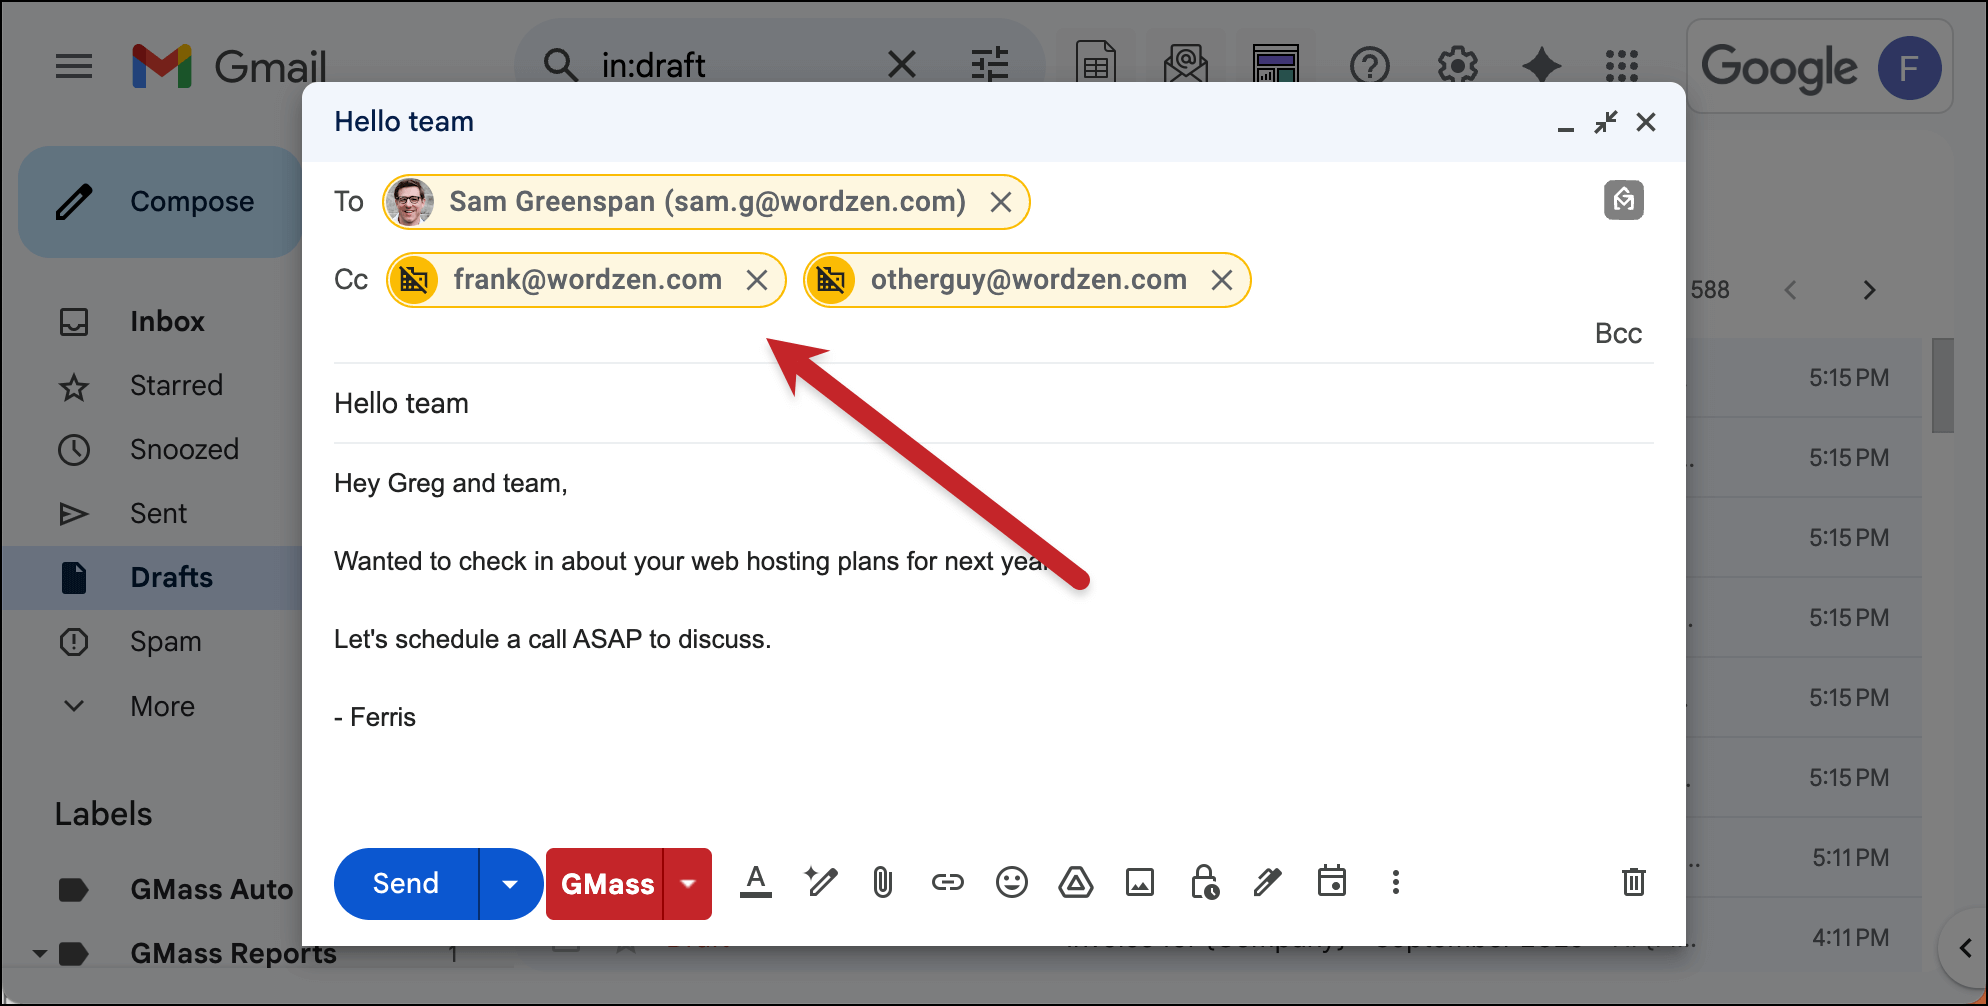Screen dimensions: 1988x1006
Task: Discard draft with trash icon
Action: (1633, 882)
